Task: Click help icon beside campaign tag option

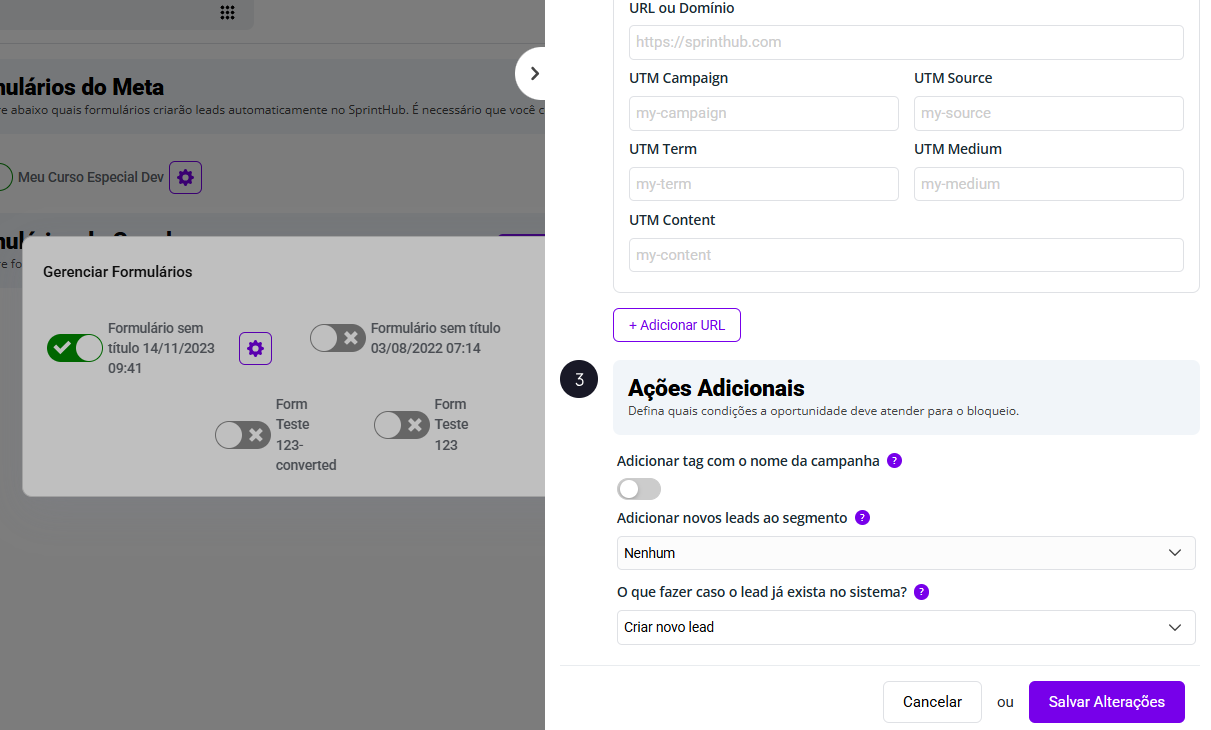Action: [894, 461]
